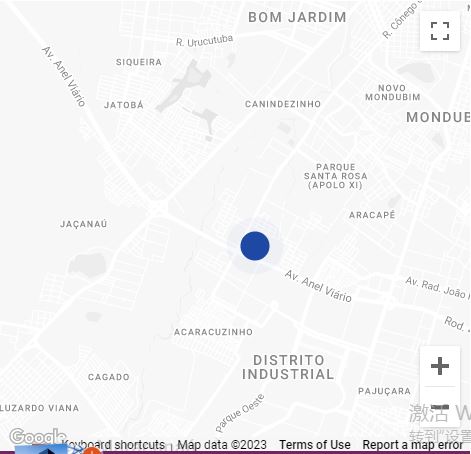Zoom in with the plus button
Image resolution: width=471 pixels, height=454 pixels.
(x=440, y=366)
